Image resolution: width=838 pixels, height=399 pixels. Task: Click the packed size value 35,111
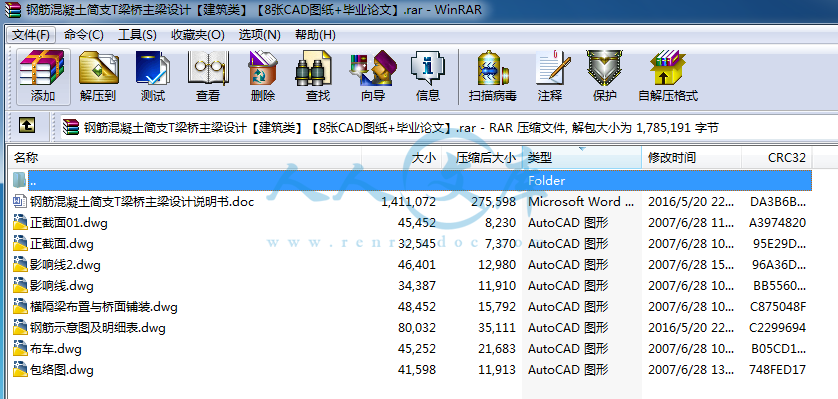[x=497, y=327]
